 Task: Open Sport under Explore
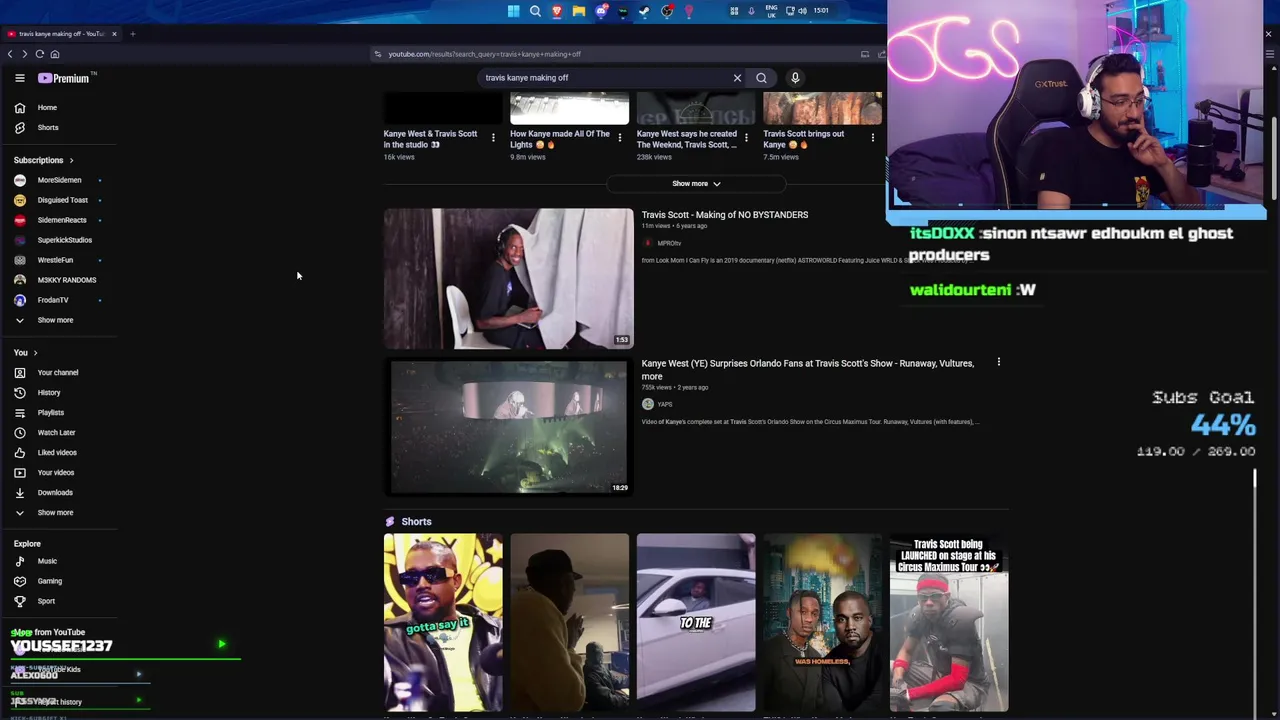(46, 601)
